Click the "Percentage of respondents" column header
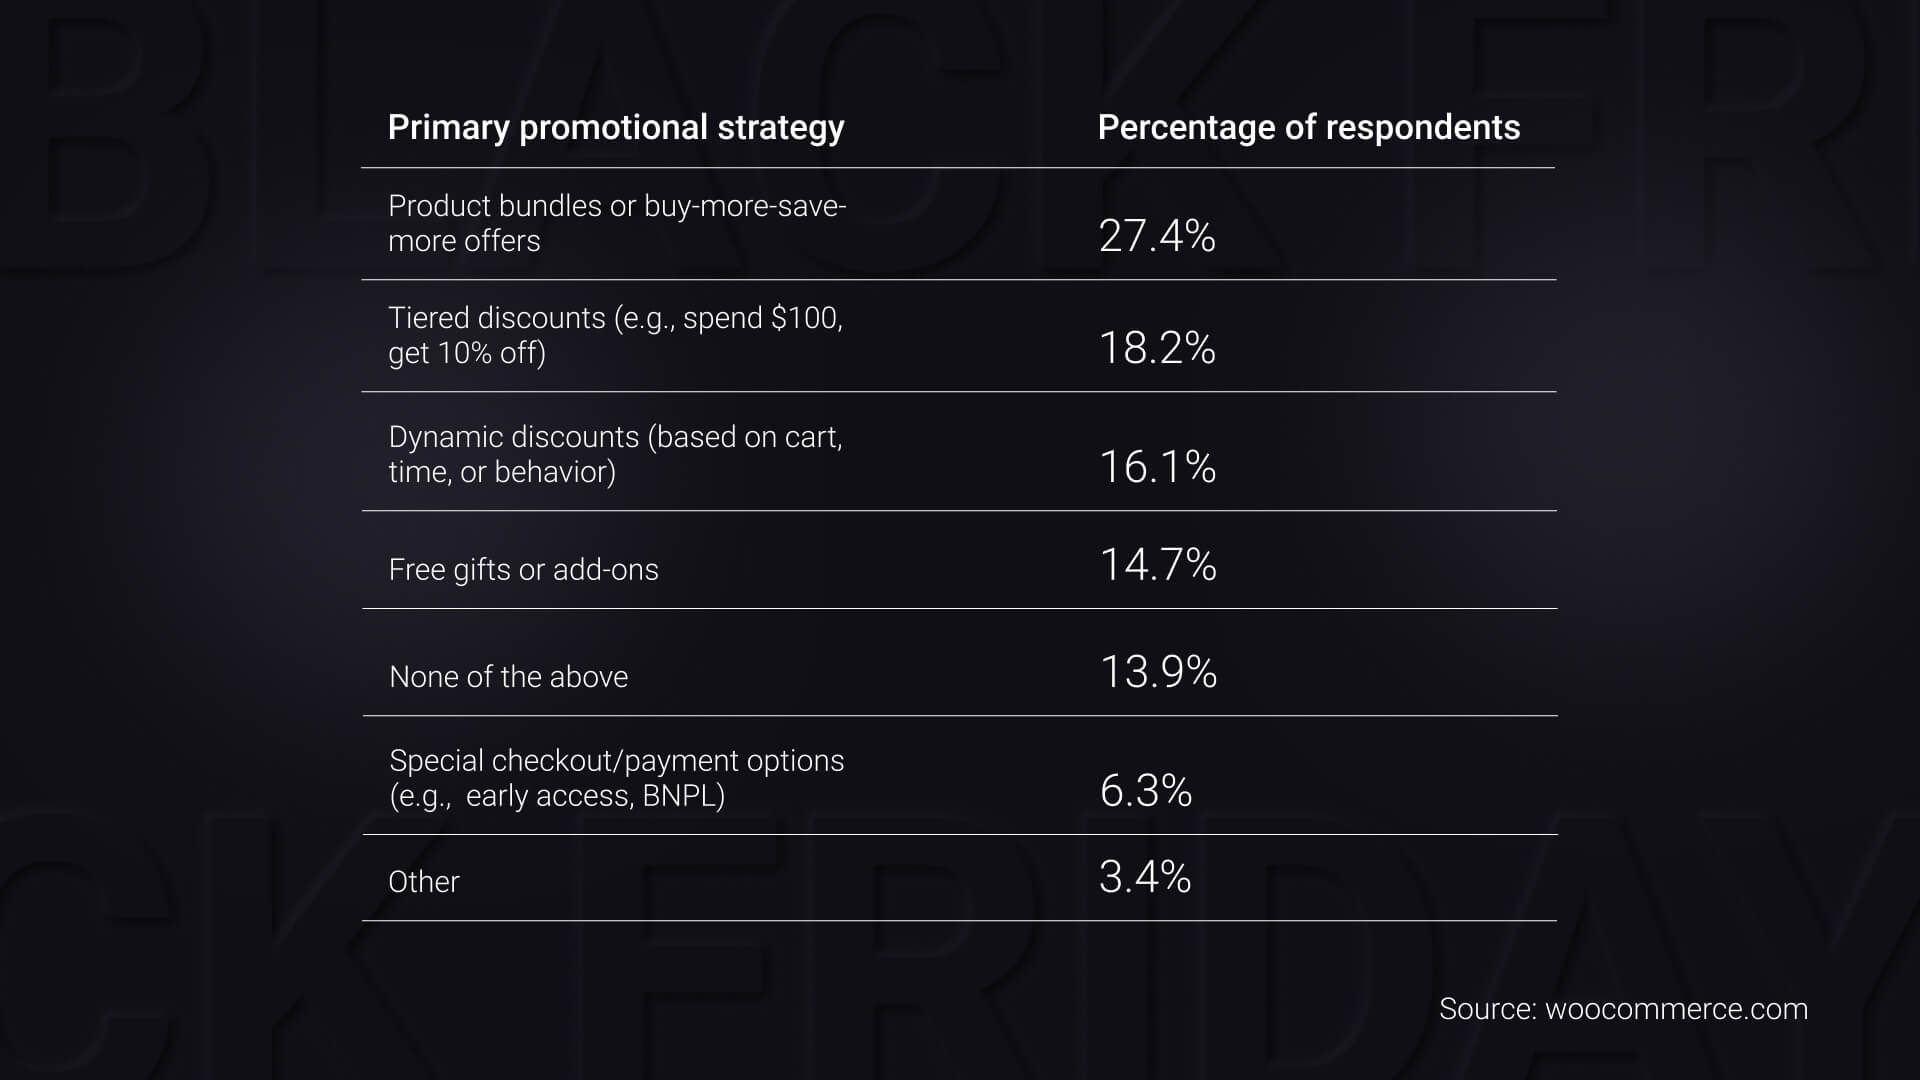 [1308, 128]
